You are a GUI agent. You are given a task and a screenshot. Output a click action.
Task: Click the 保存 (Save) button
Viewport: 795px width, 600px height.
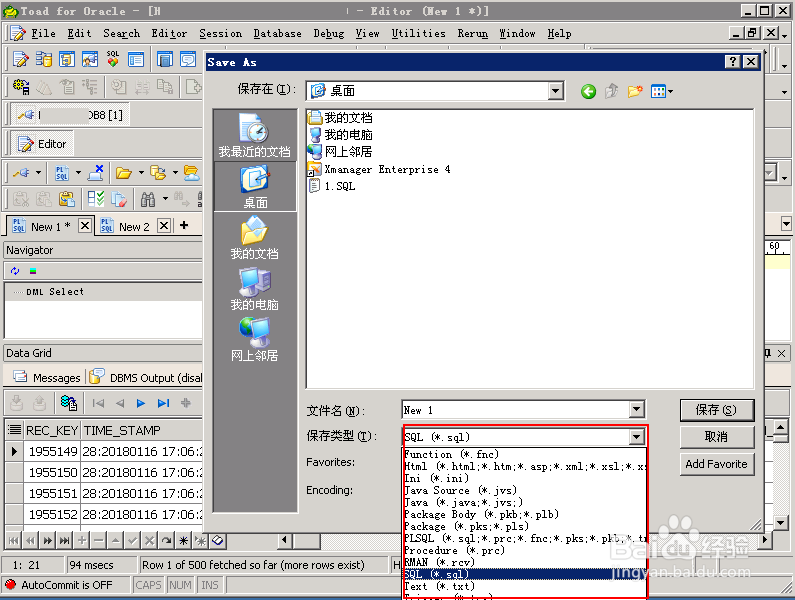point(716,410)
